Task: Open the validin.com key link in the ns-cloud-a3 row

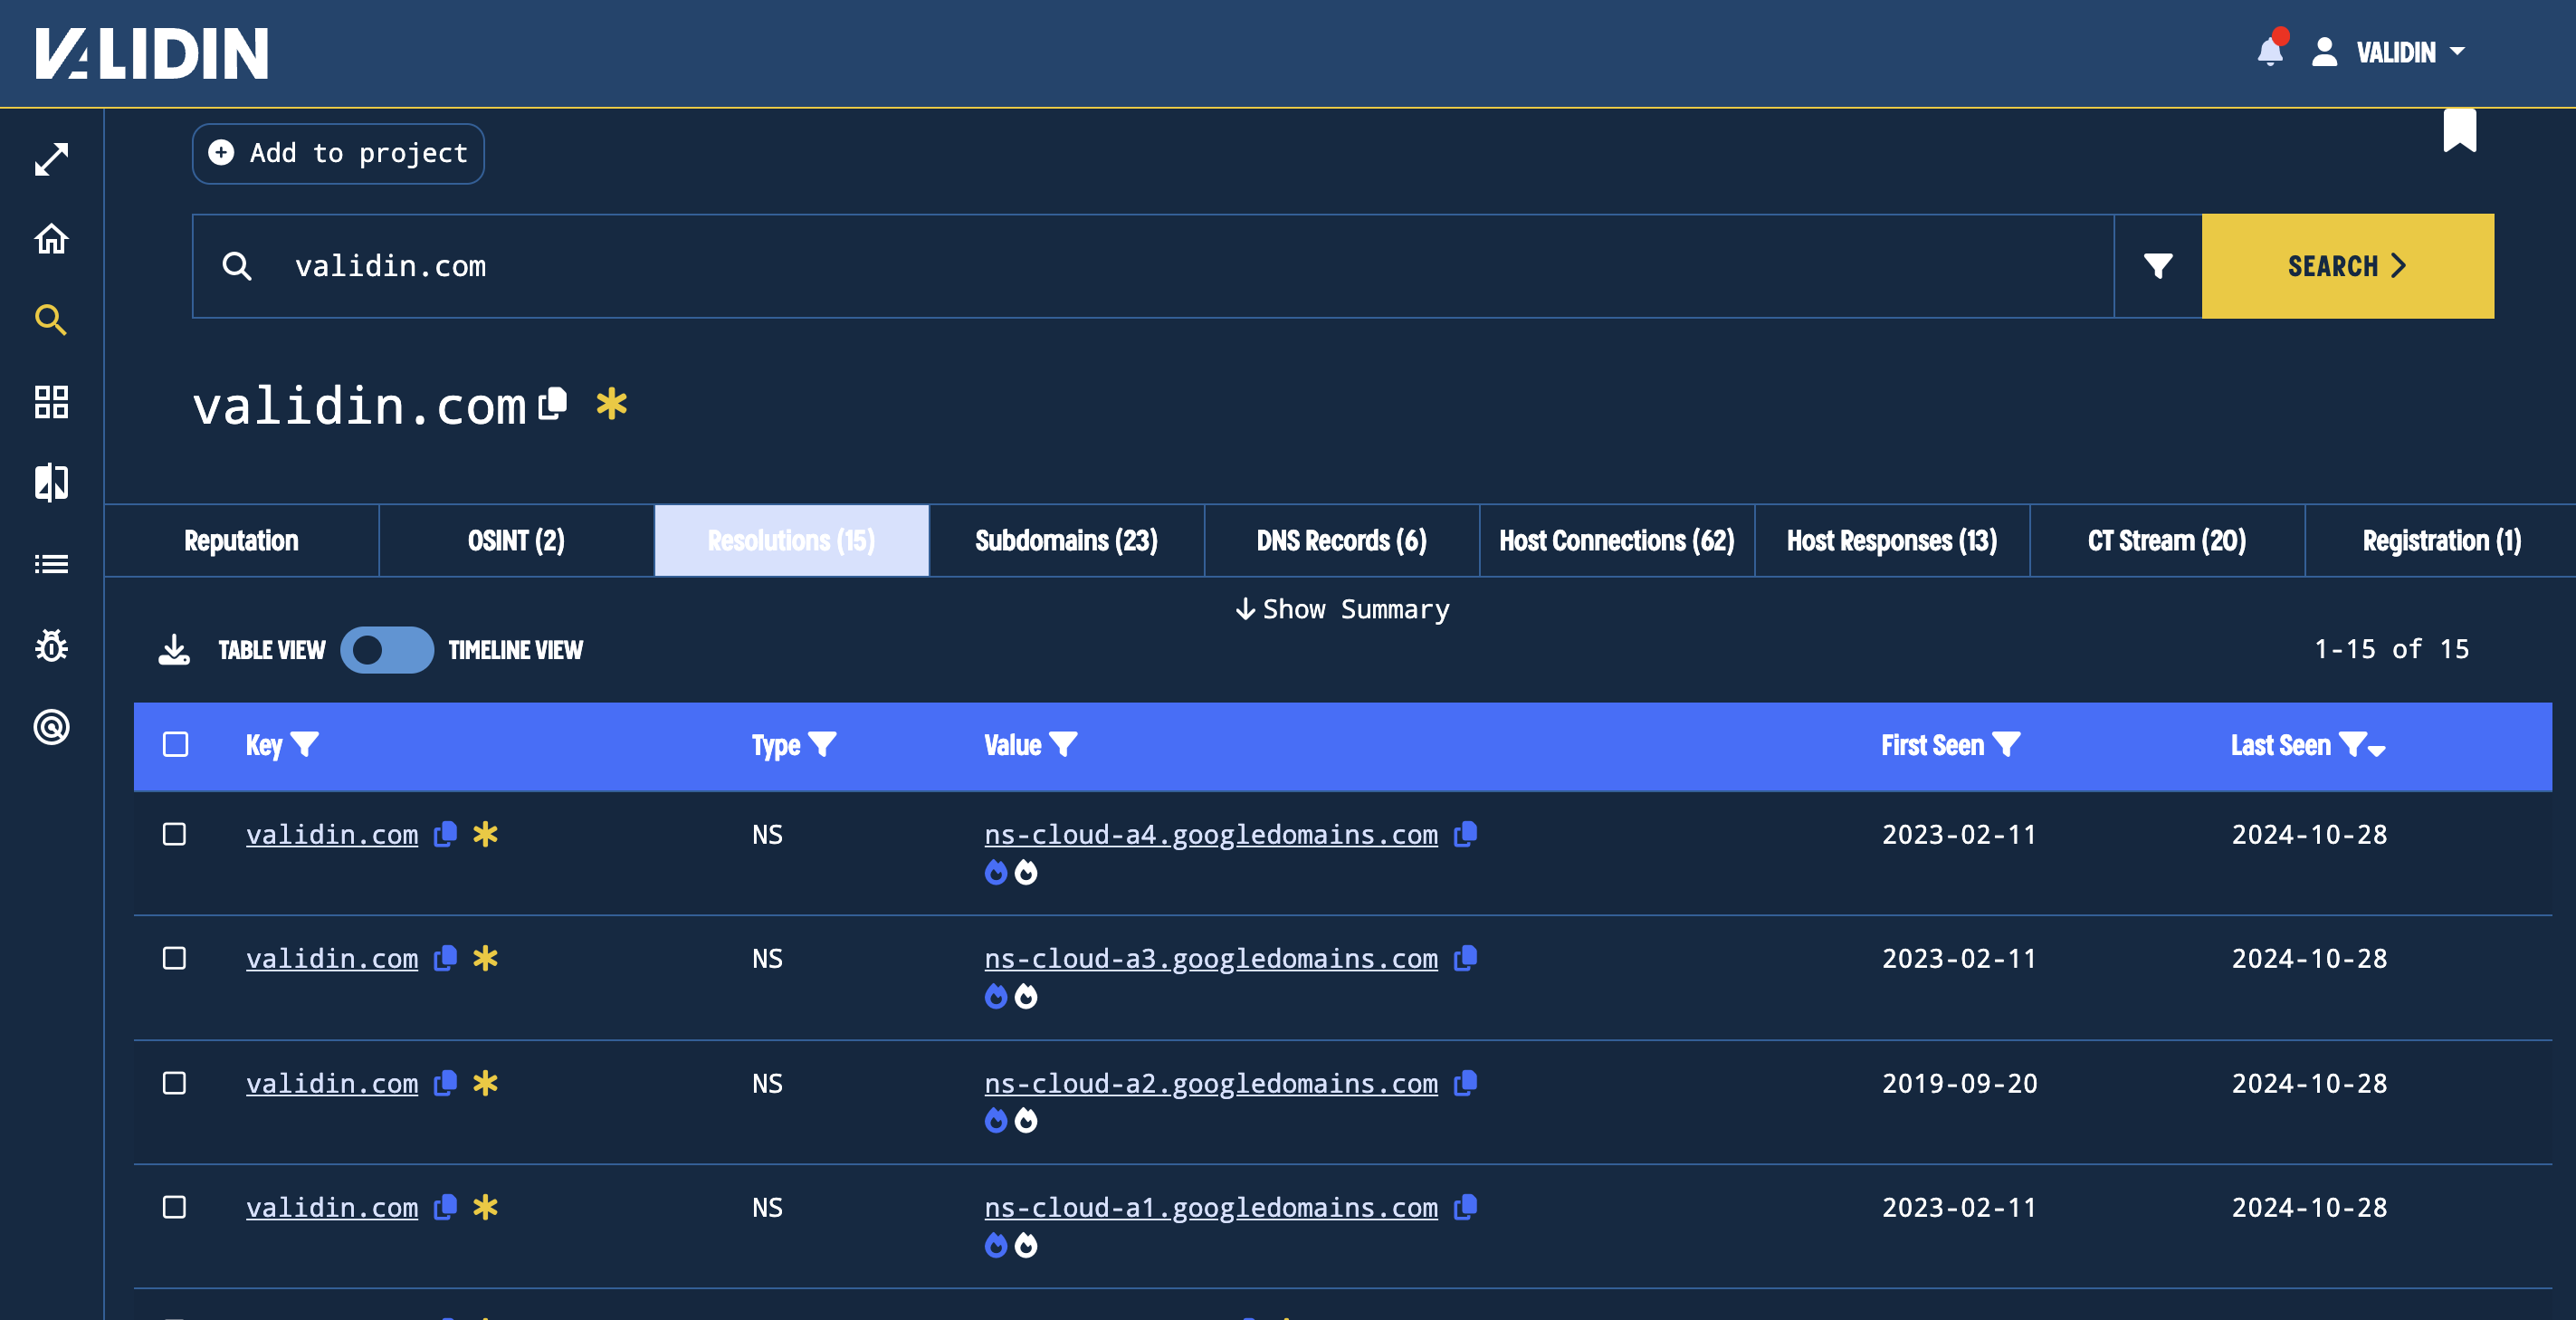Action: (332, 958)
